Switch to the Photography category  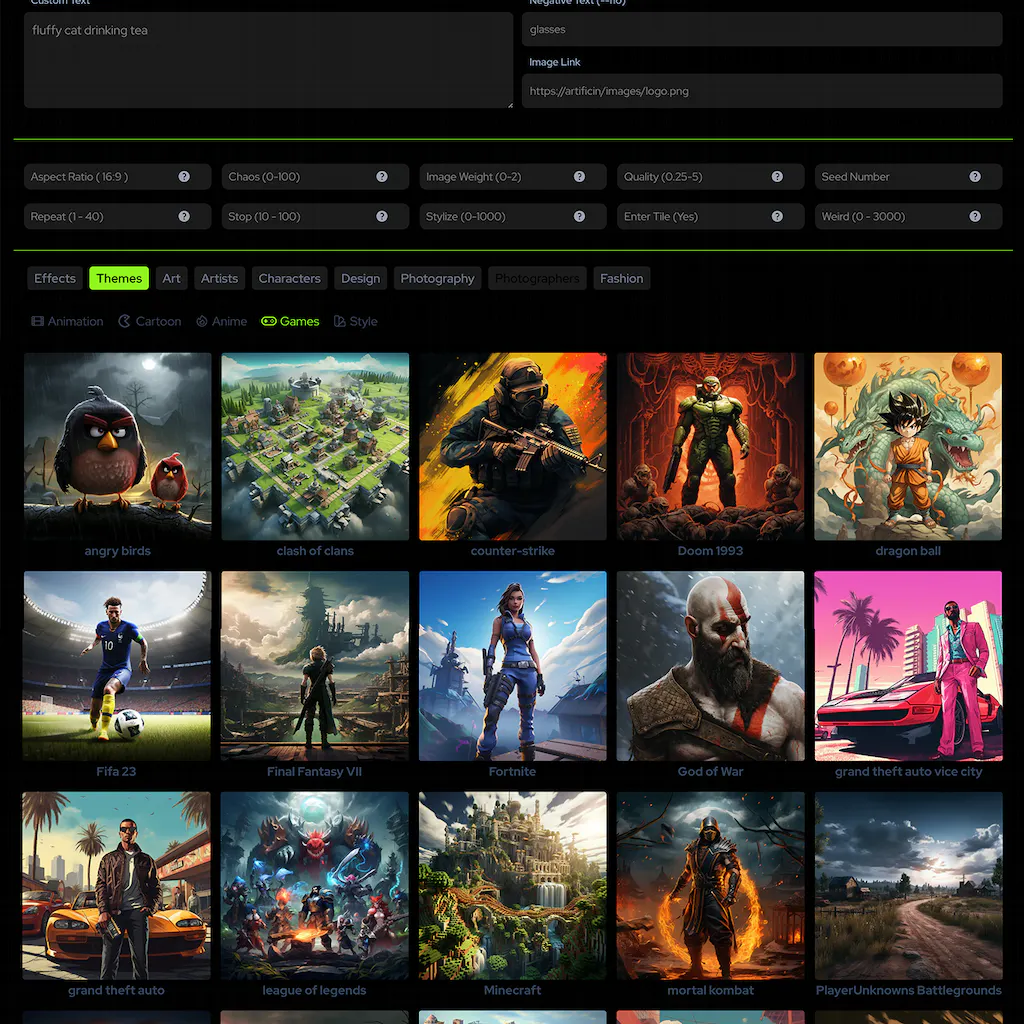click(437, 278)
